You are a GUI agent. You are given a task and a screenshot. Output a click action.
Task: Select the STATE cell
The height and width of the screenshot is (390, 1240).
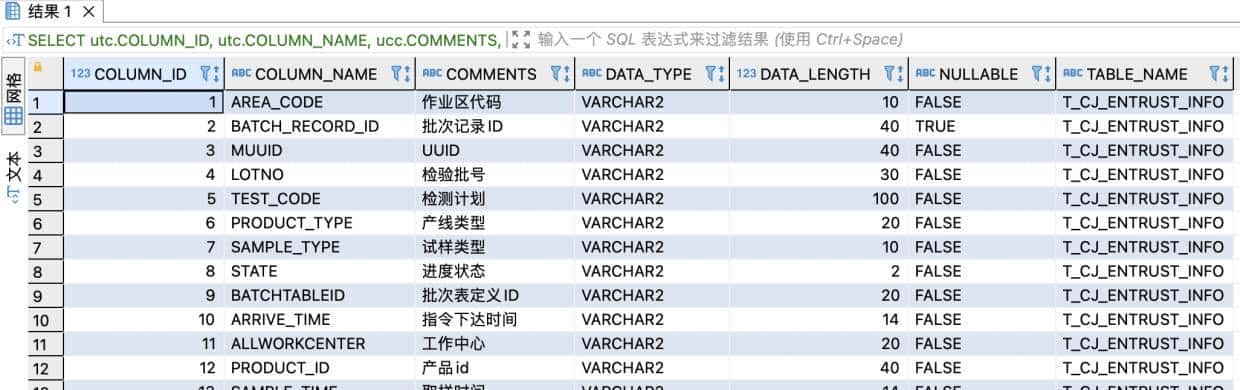[319, 271]
